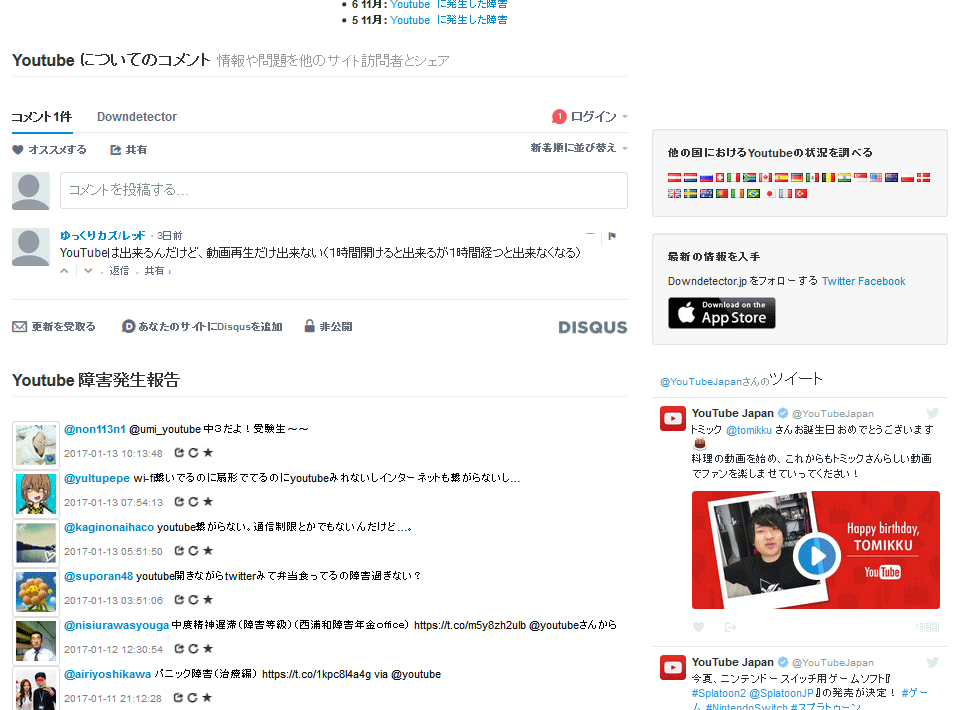Screen dimensions: 954x710
Task: Click favorite star on @kaginonaihaco tweet
Action: (x=208, y=551)
